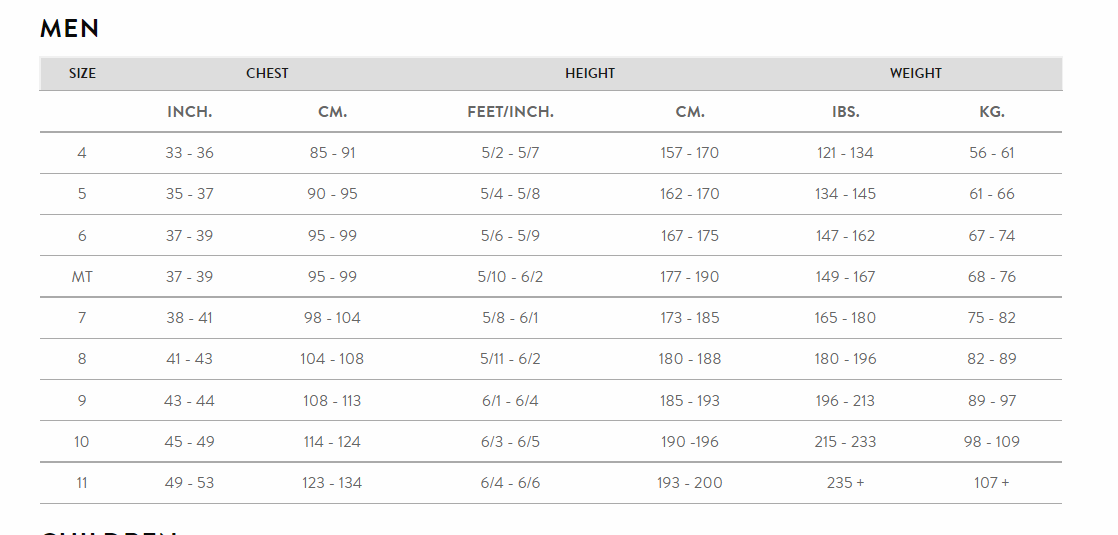Click the MEN section heading

coord(70,29)
